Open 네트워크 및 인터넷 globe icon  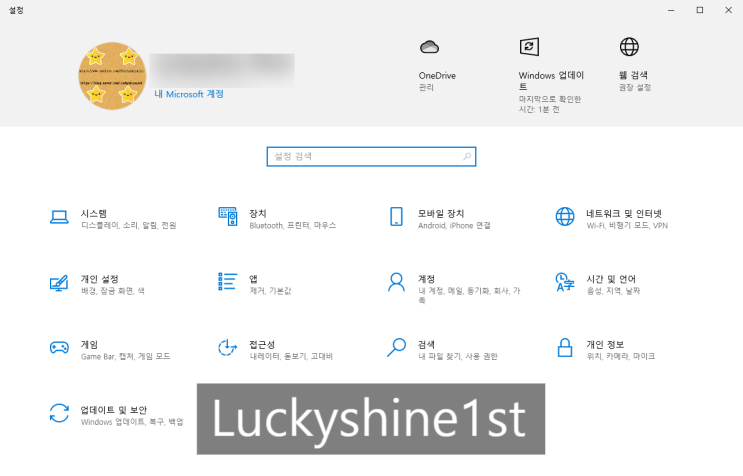click(x=565, y=216)
